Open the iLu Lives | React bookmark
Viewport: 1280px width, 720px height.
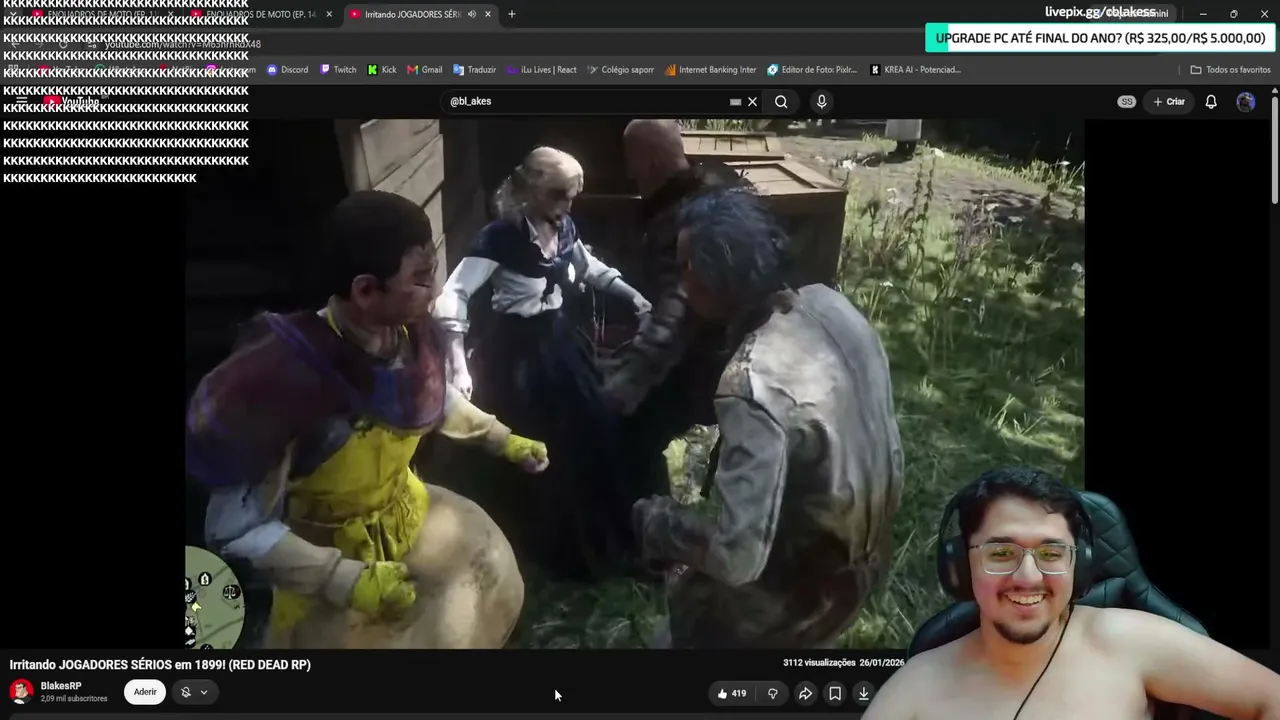coord(542,70)
